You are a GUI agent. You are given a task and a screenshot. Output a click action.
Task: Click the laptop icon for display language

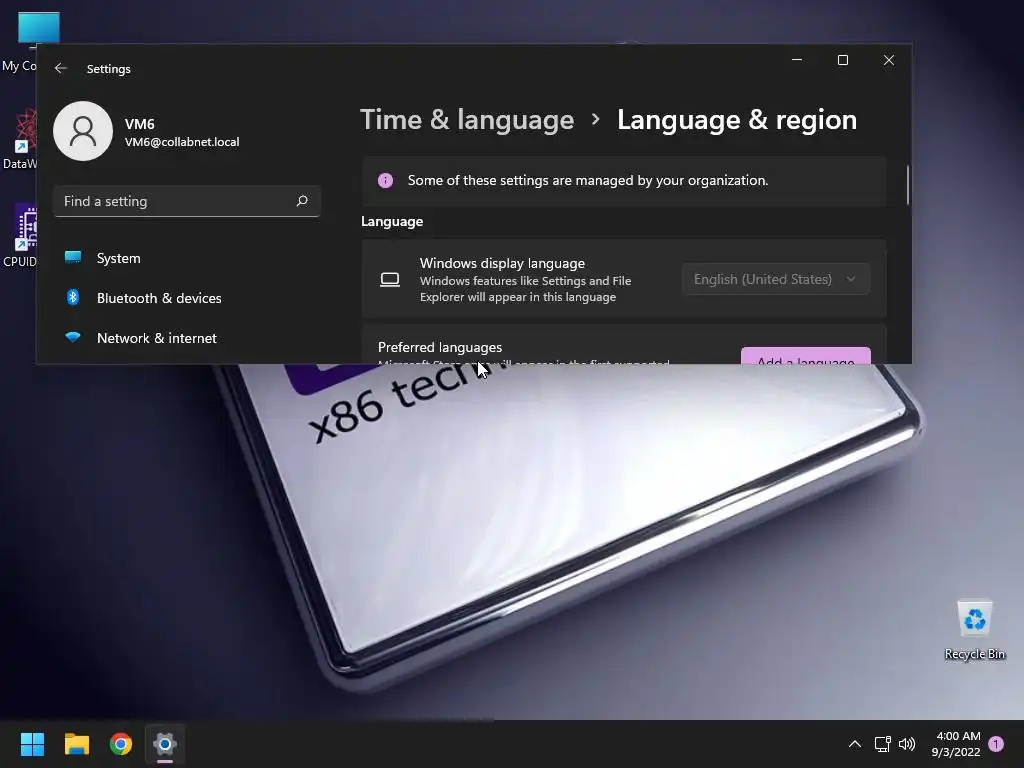pos(390,280)
